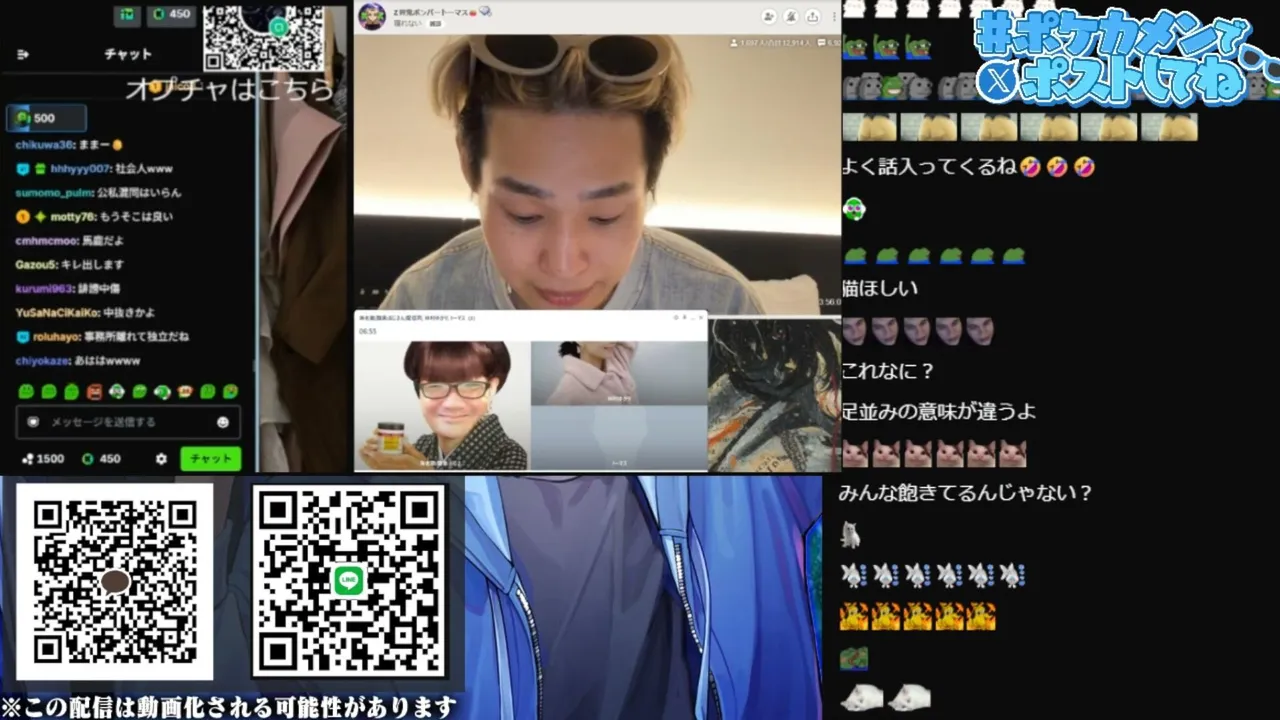
Task: Click the kurumi963 username in chat
Action: 44,289
